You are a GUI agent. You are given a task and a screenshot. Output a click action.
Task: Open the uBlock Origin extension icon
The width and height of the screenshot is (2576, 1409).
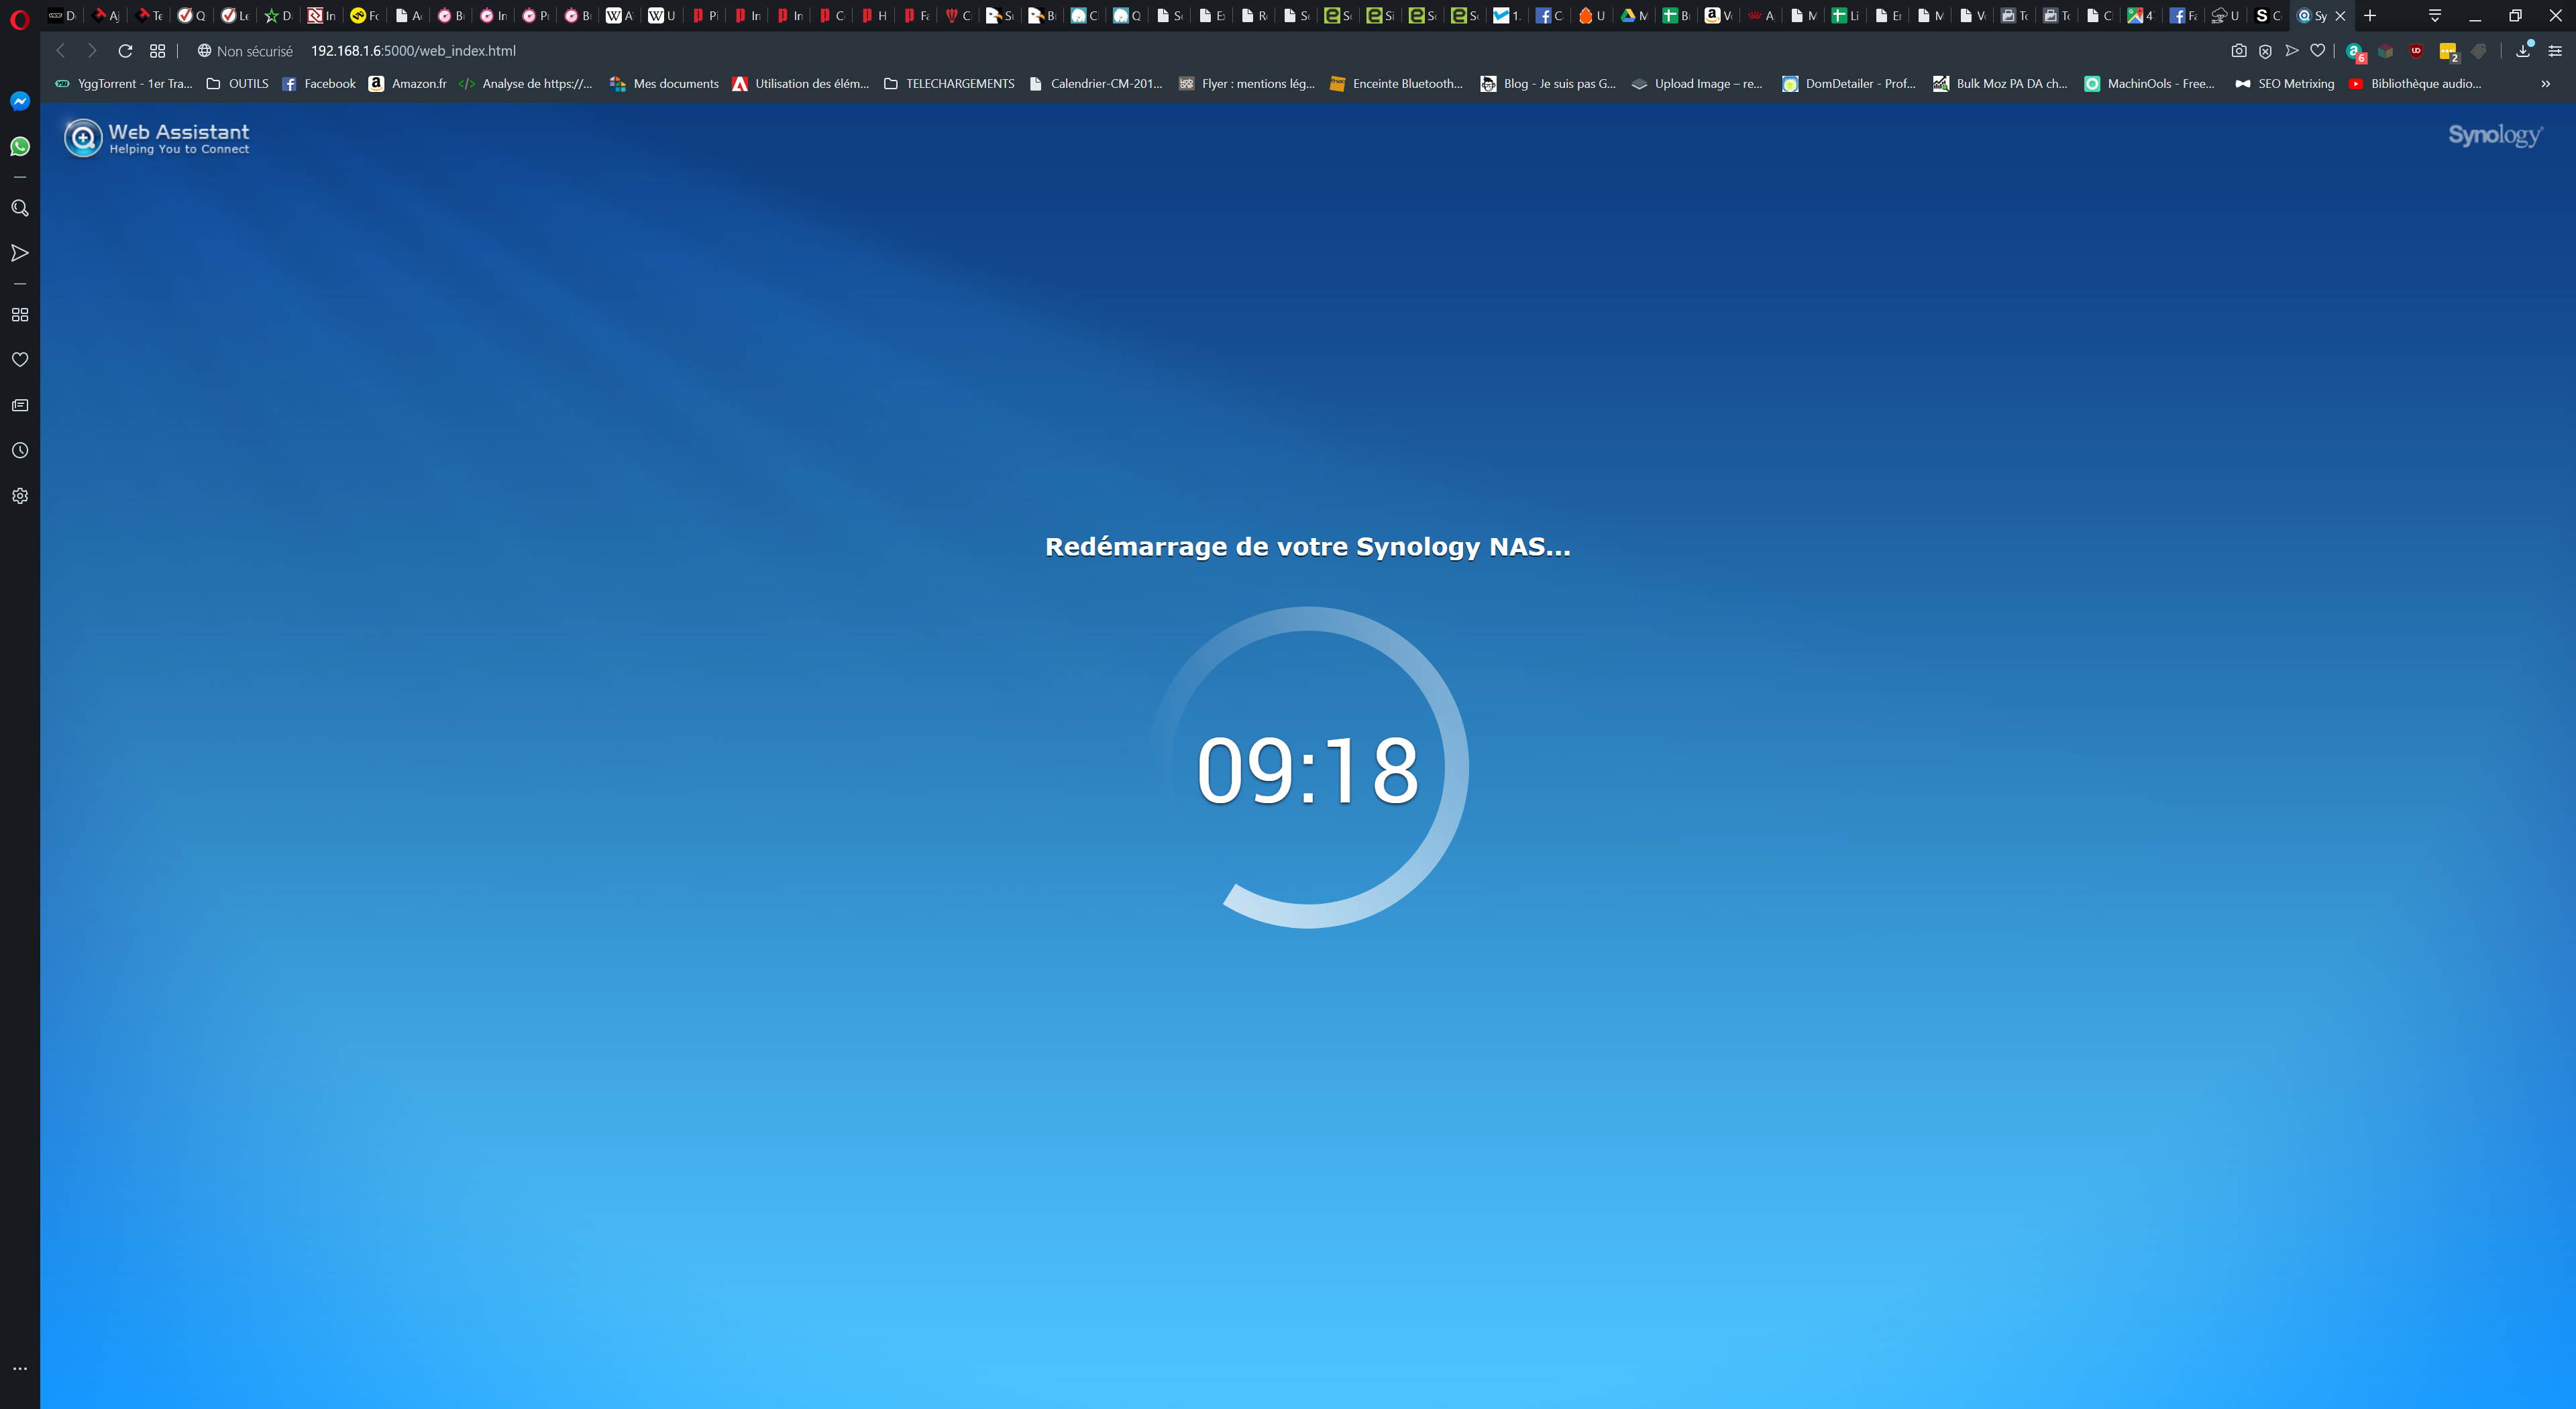coord(2416,51)
